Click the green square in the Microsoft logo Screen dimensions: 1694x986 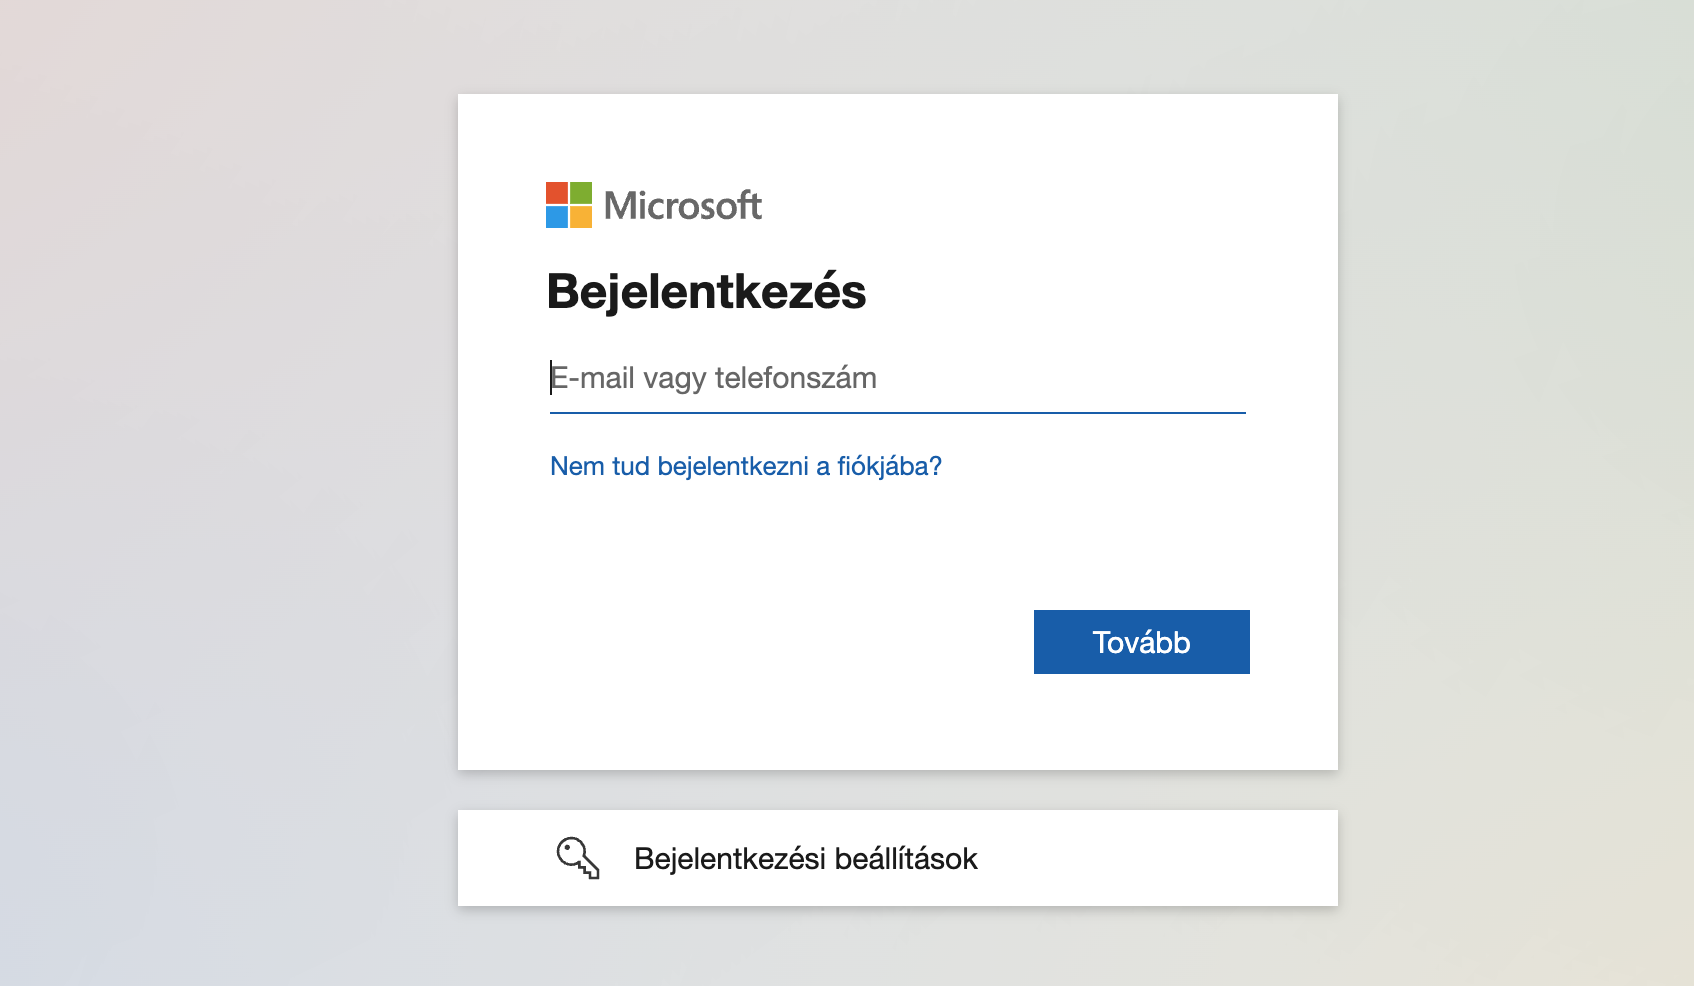point(580,191)
